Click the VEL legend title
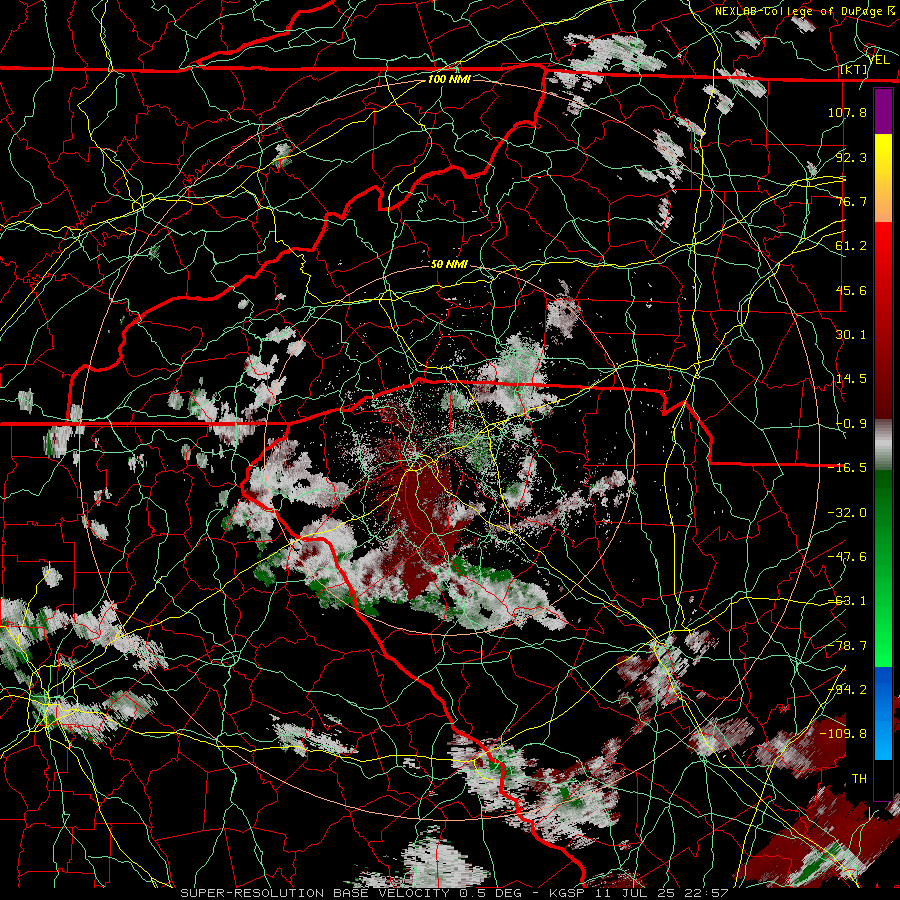The image size is (900, 900). coord(878,59)
